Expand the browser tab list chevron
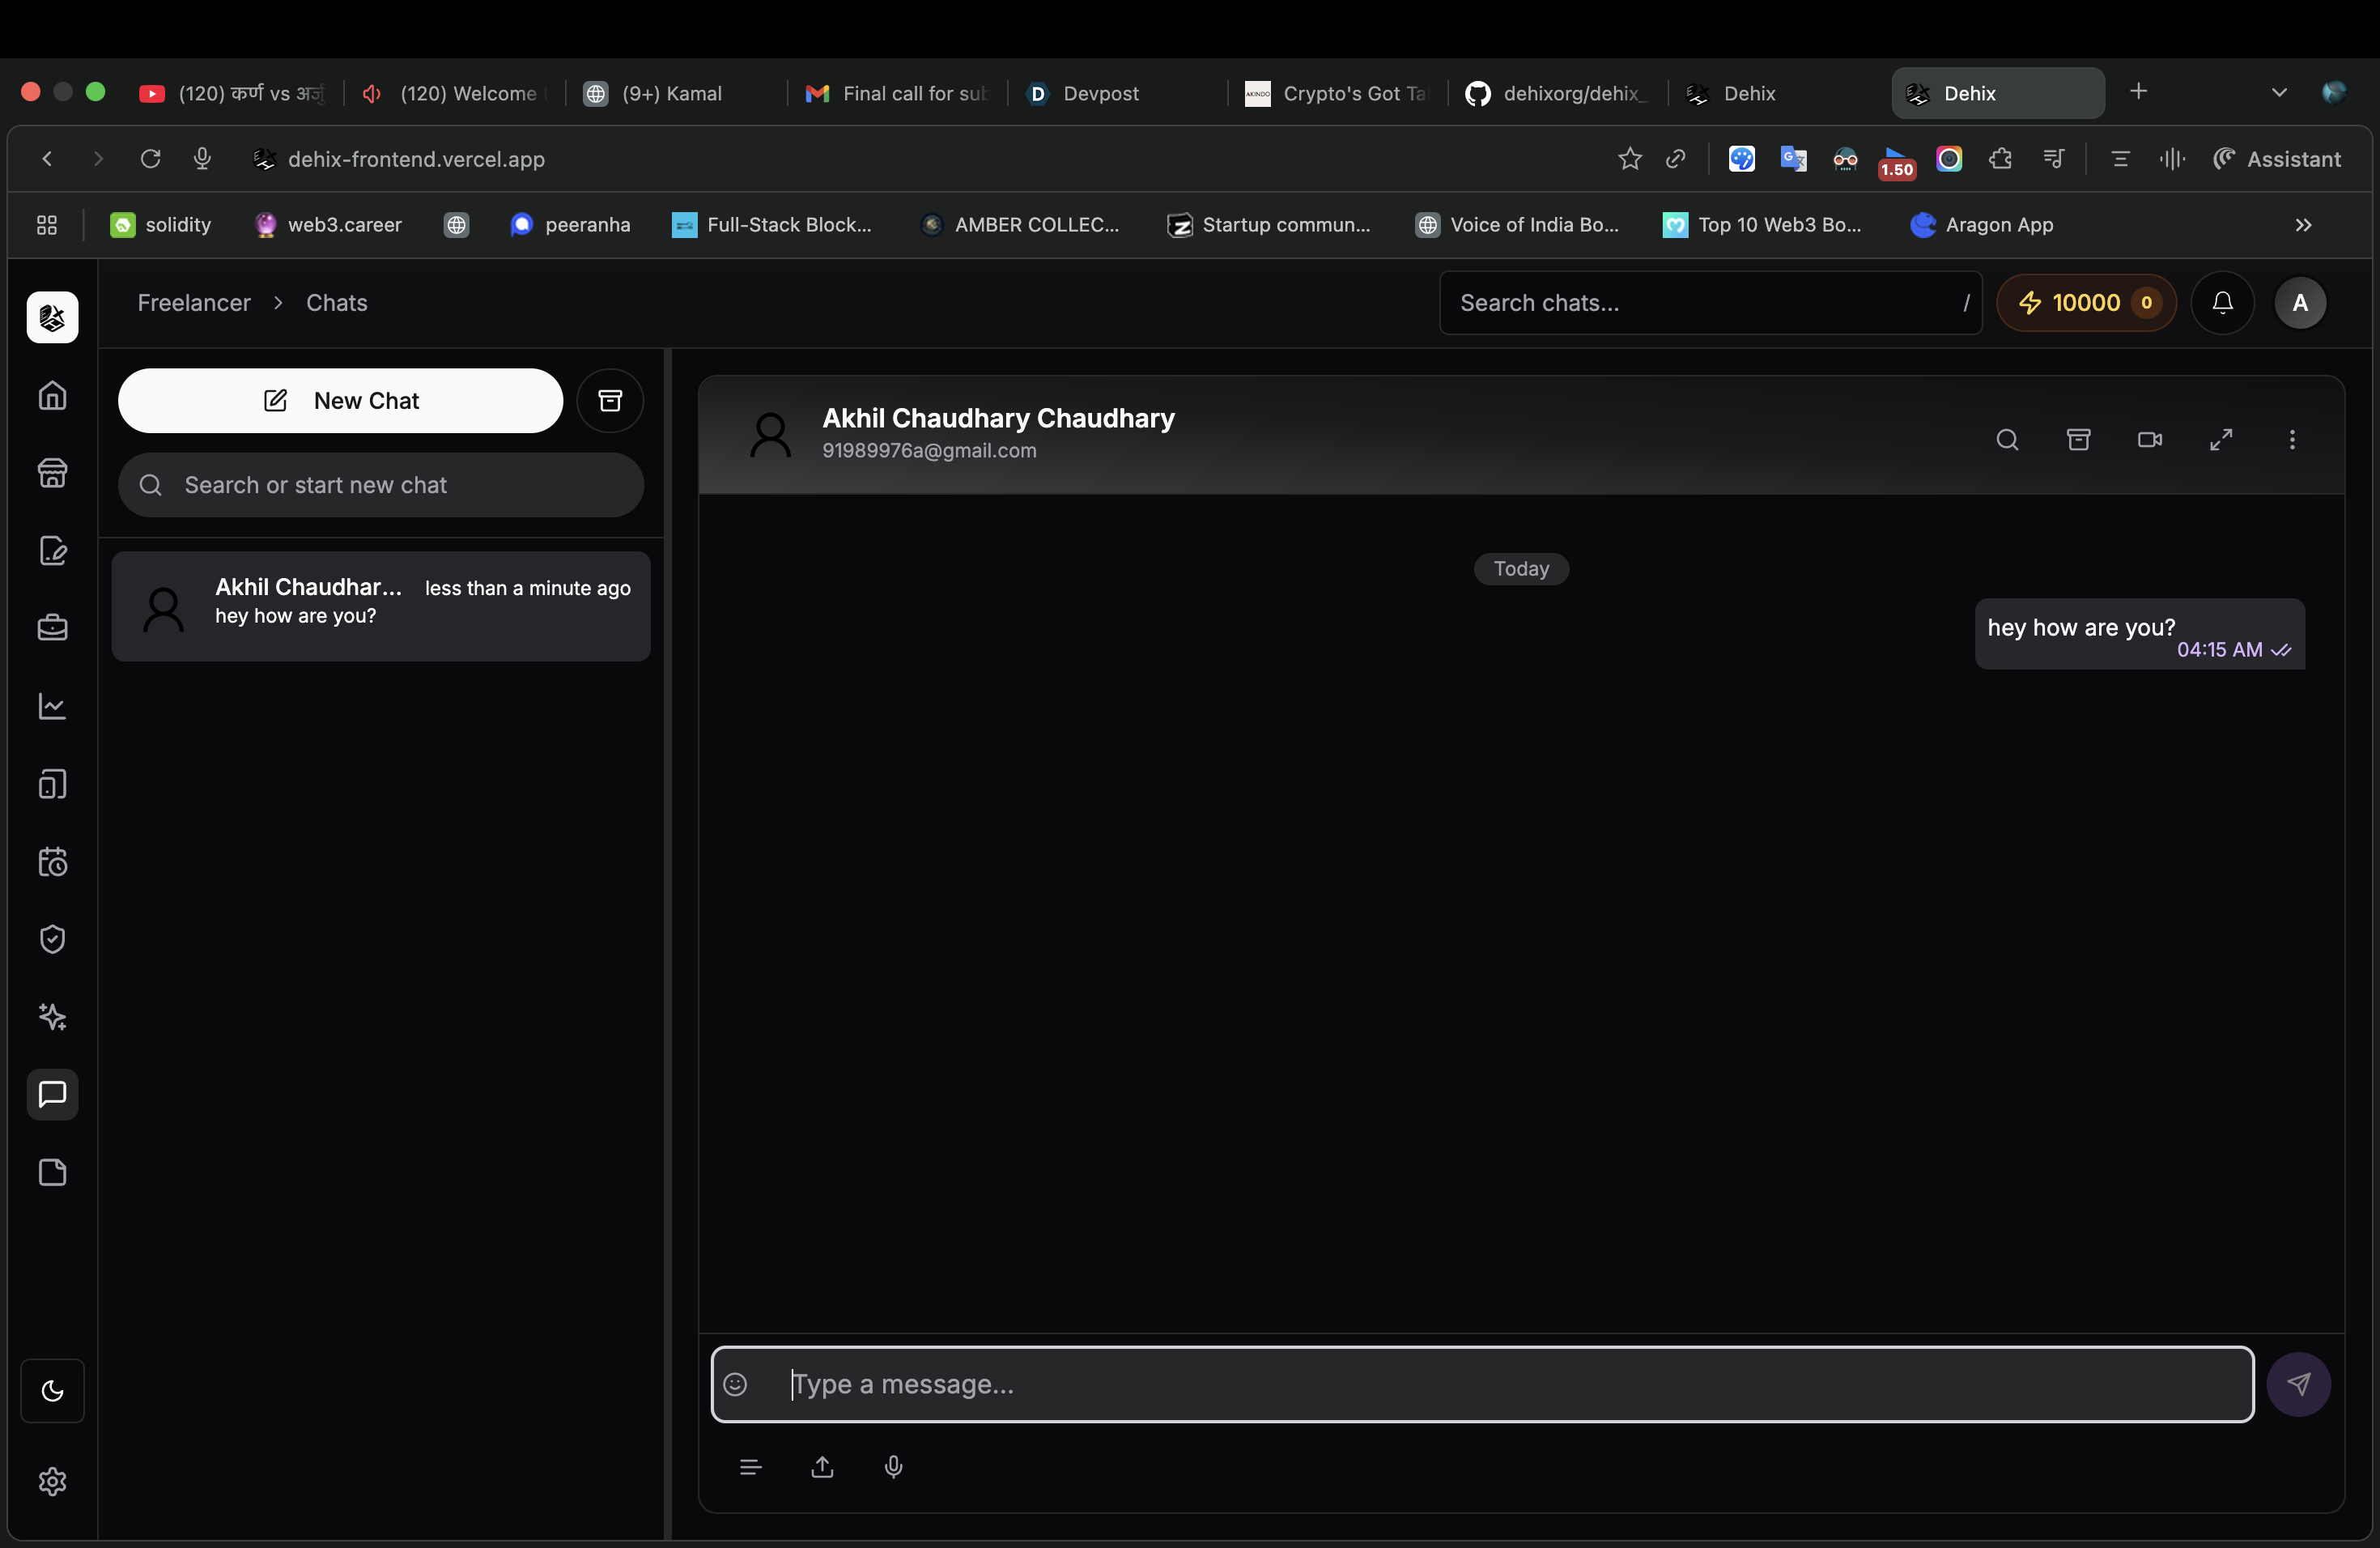The width and height of the screenshot is (2380, 1548). point(2278,93)
